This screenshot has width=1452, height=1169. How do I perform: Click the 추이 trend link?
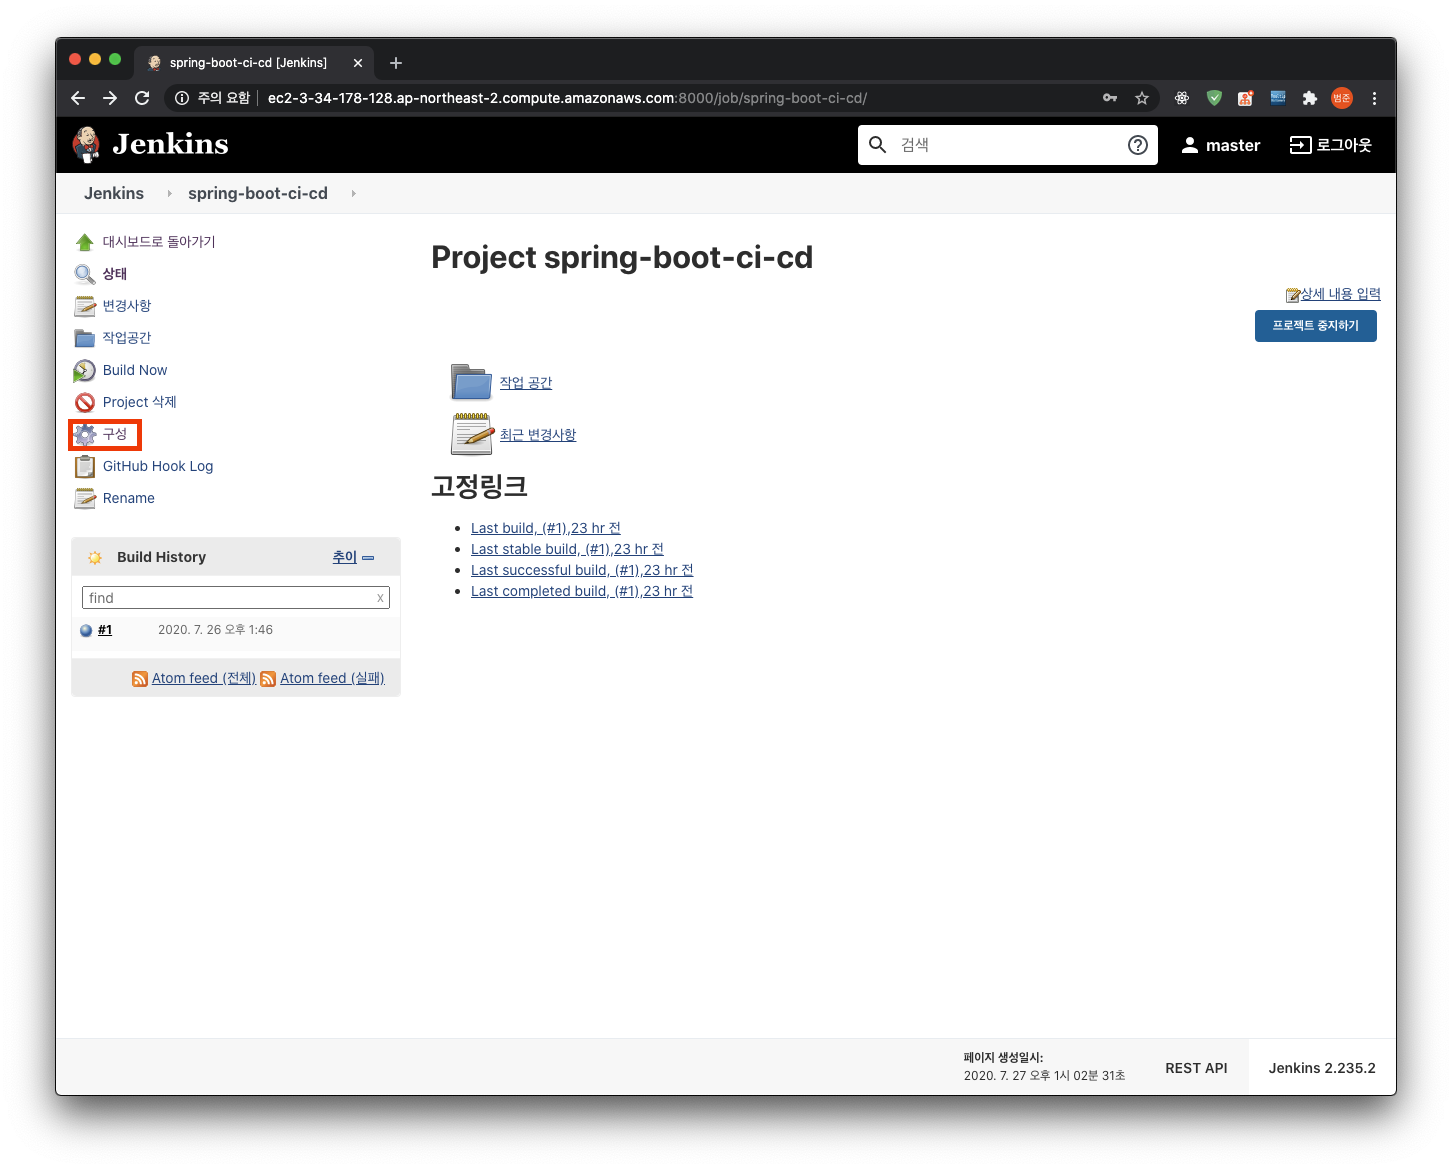pyautogui.click(x=345, y=557)
